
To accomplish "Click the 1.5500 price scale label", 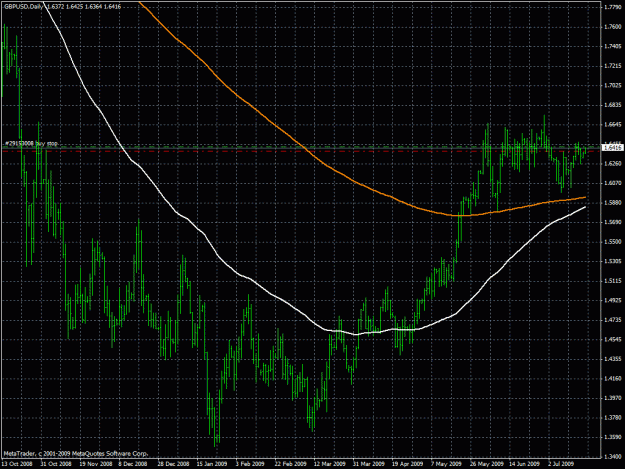I will [613, 241].
